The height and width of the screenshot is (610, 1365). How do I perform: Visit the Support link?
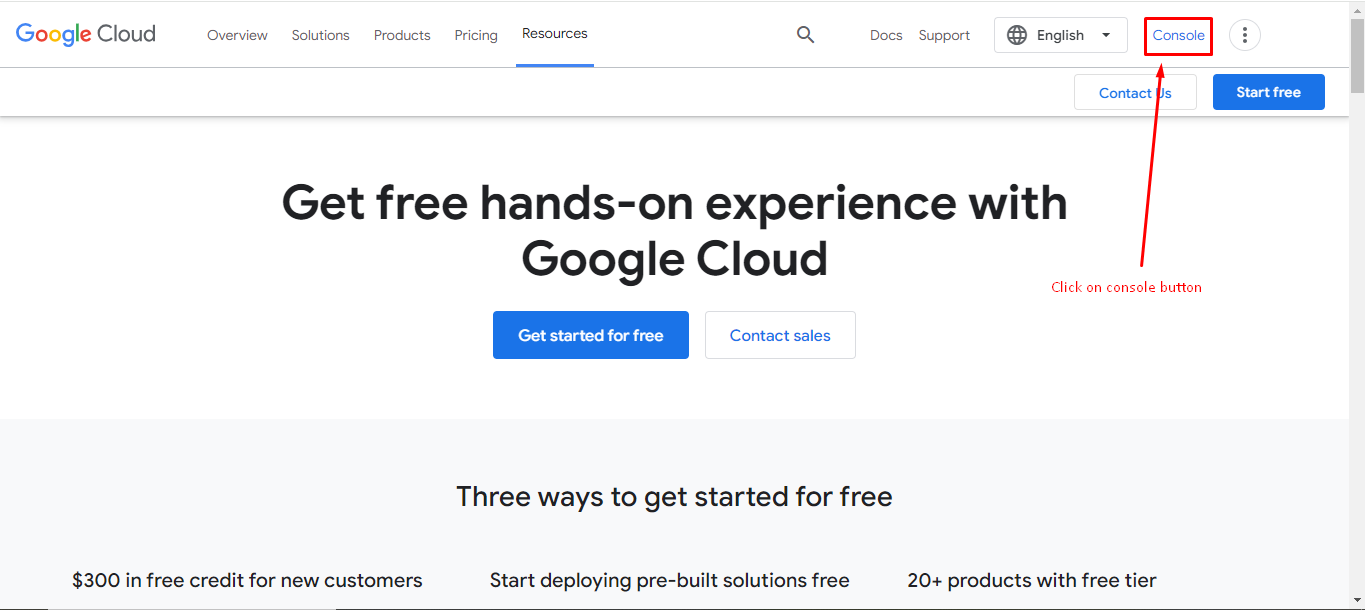point(944,35)
